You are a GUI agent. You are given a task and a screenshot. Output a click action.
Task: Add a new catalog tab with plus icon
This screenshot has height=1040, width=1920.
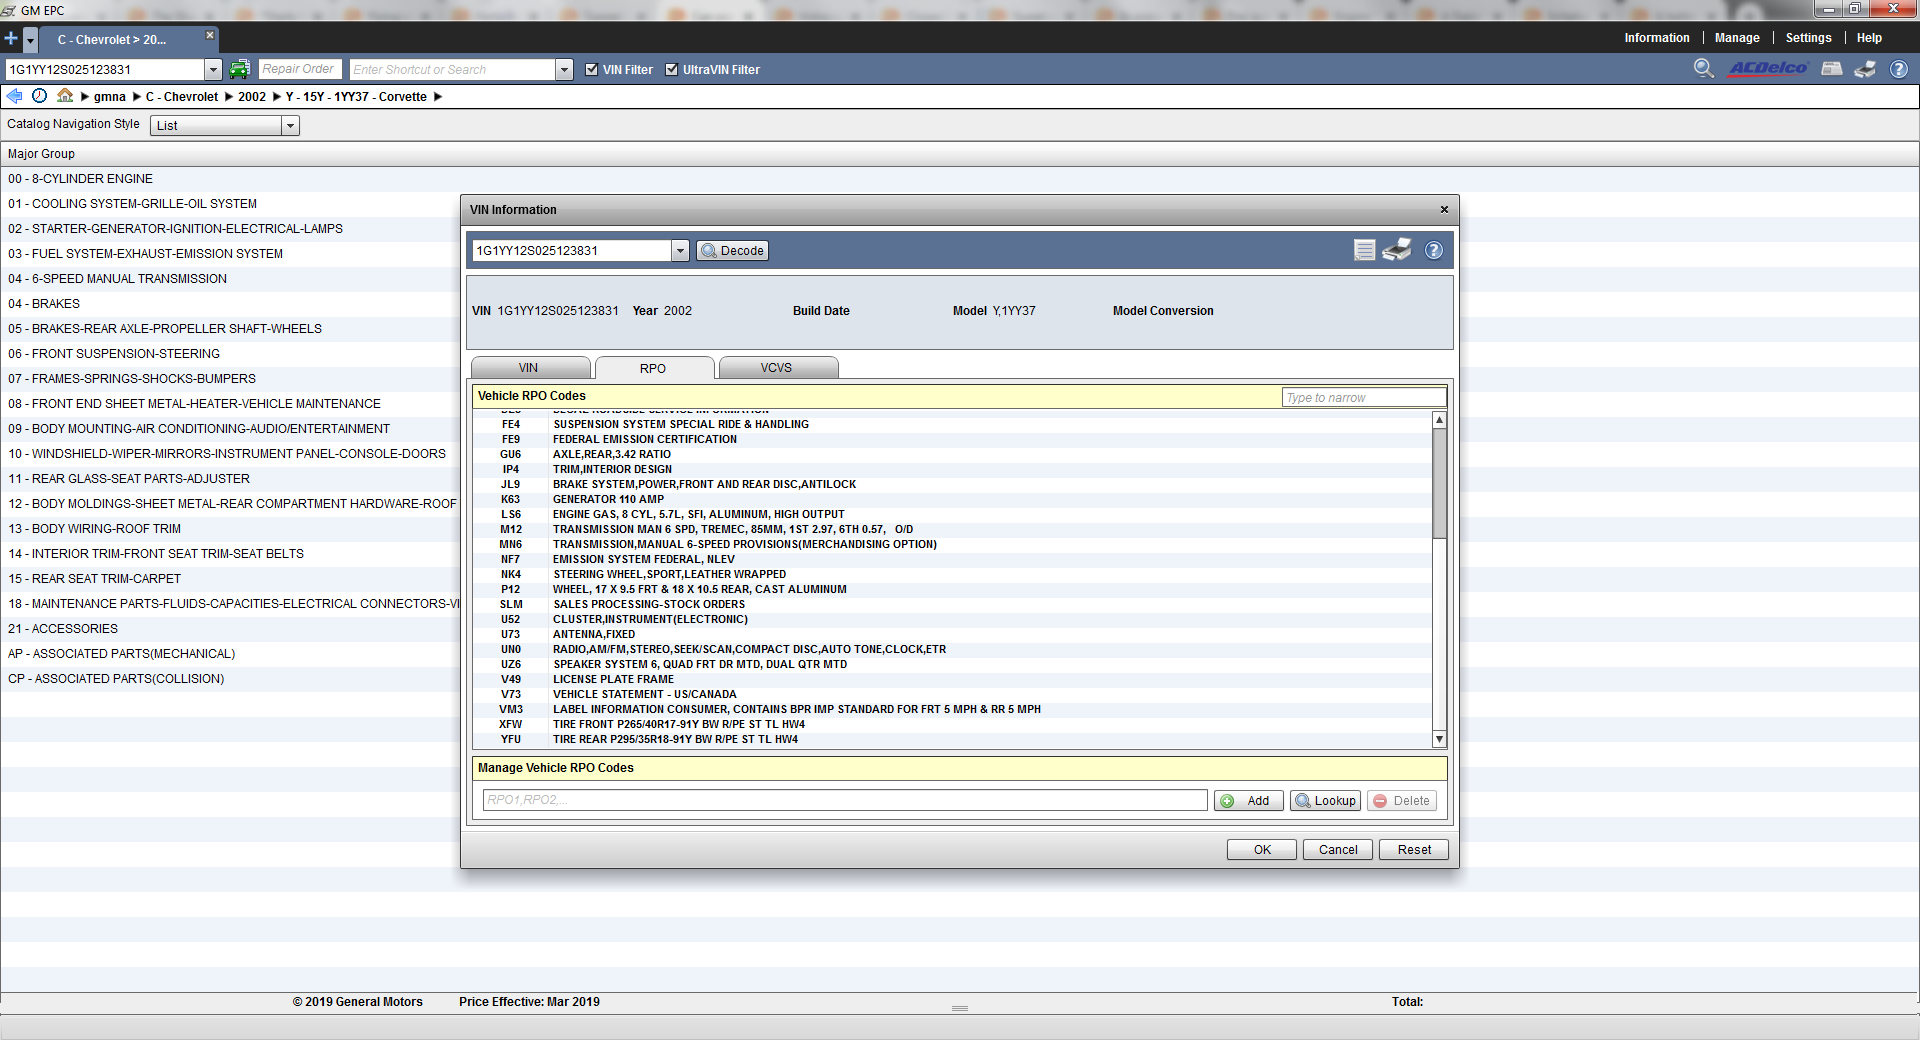(x=11, y=39)
